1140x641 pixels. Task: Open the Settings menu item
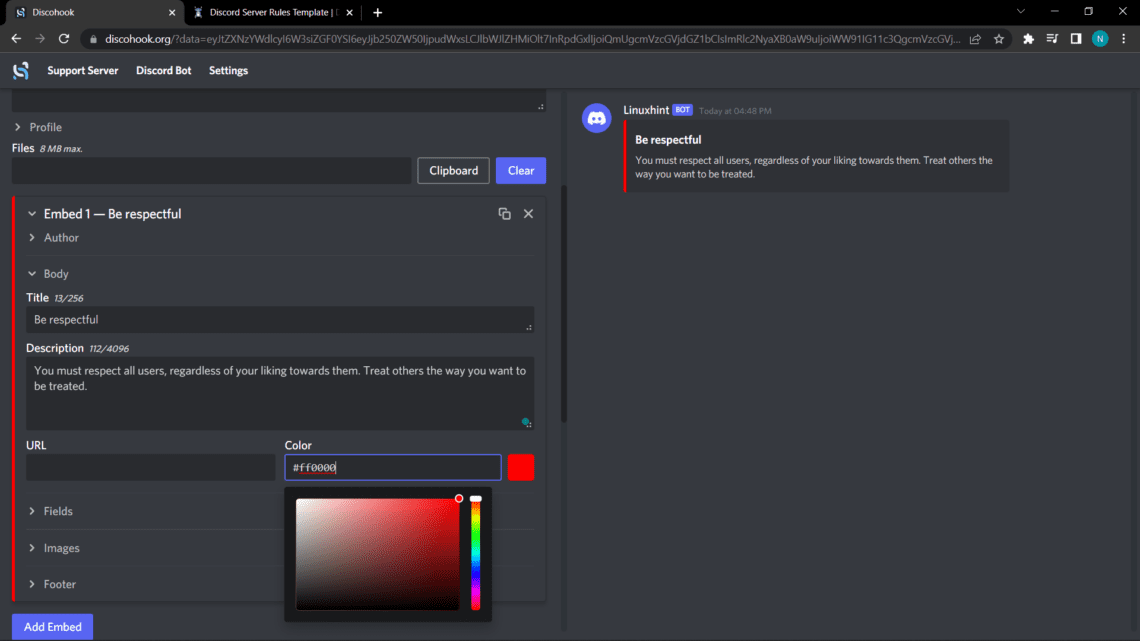tap(228, 70)
